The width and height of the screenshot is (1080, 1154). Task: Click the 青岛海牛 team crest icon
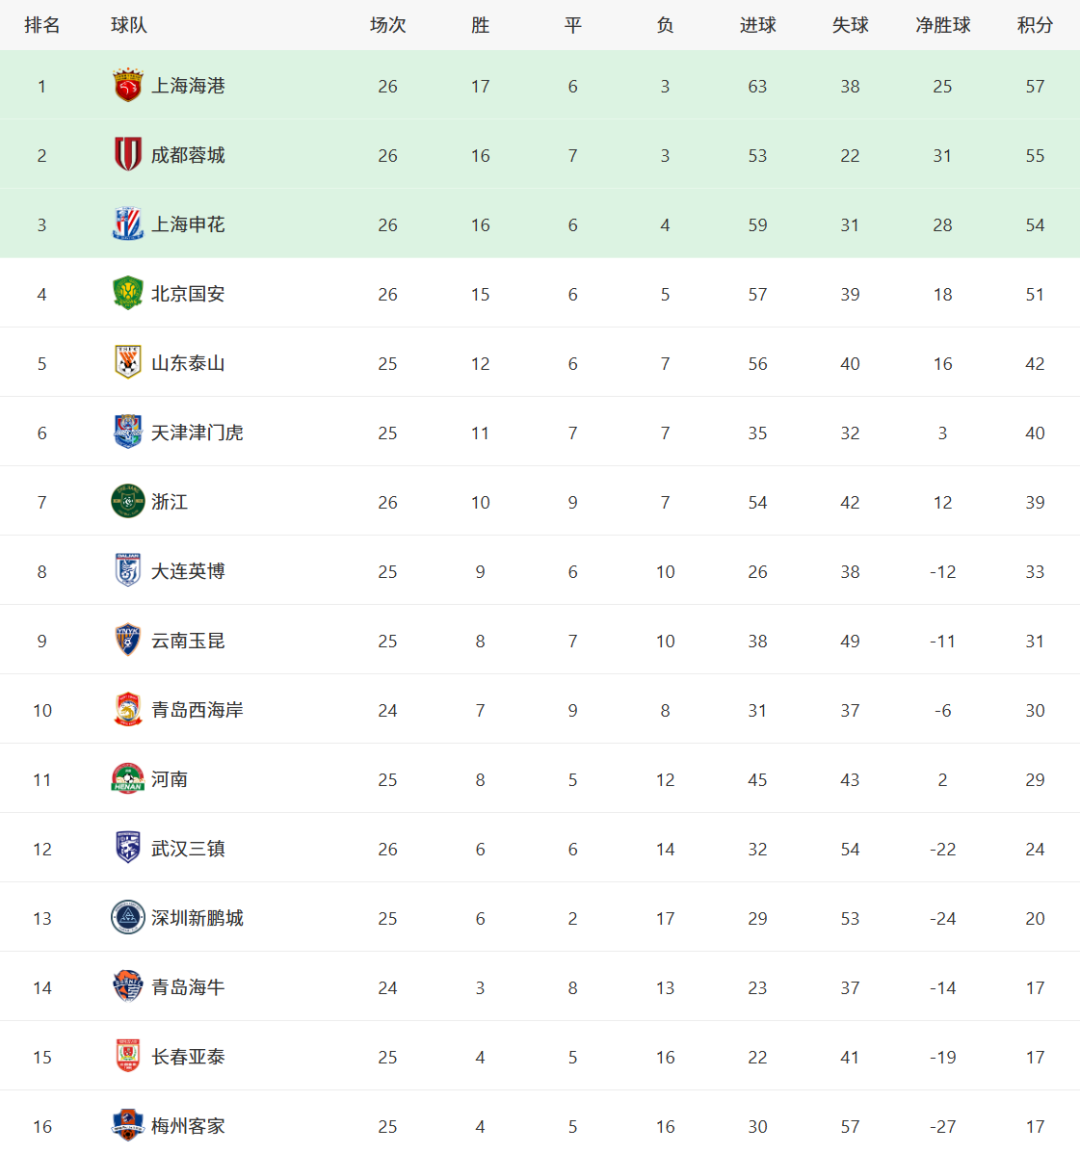point(127,986)
